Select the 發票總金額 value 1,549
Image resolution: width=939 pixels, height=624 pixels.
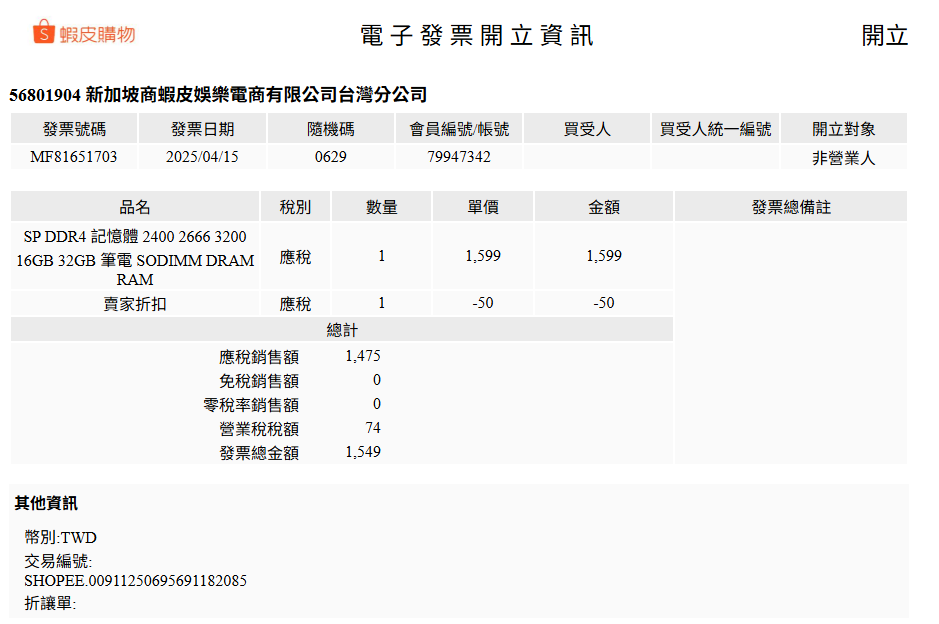(363, 452)
